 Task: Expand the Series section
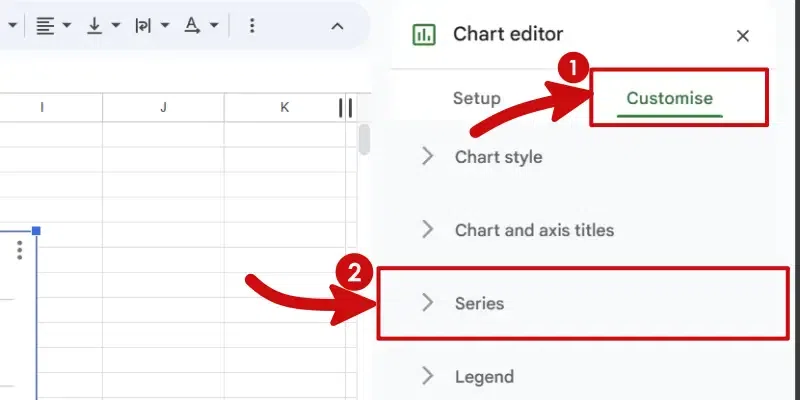[x=479, y=303]
